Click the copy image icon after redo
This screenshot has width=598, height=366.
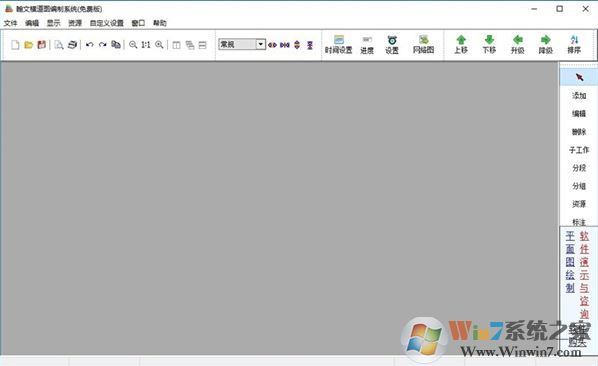coord(116,45)
